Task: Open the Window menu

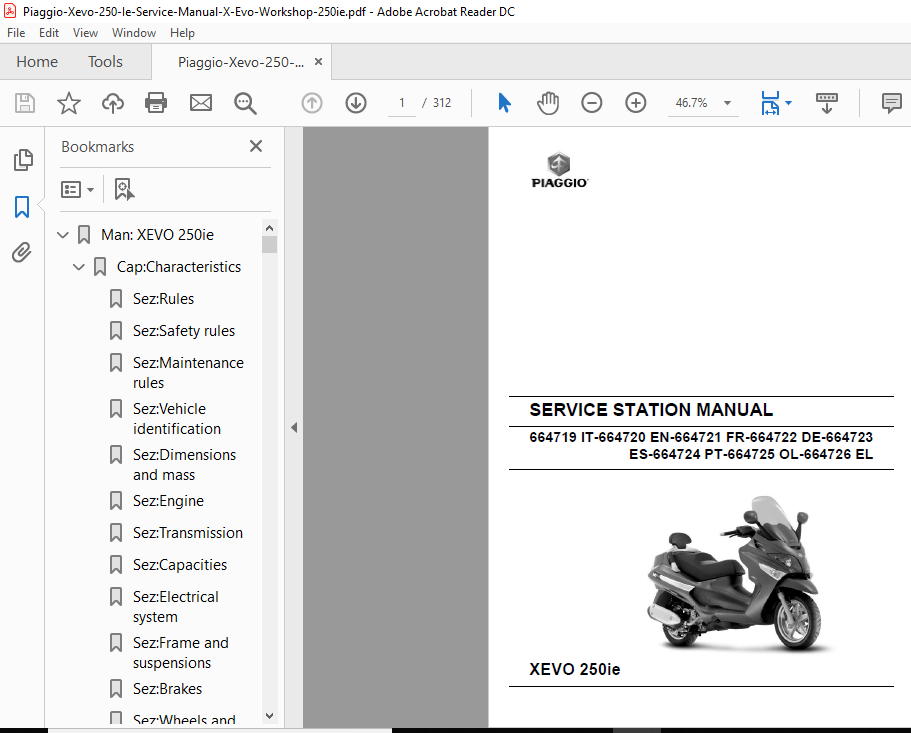Action: click(x=134, y=33)
